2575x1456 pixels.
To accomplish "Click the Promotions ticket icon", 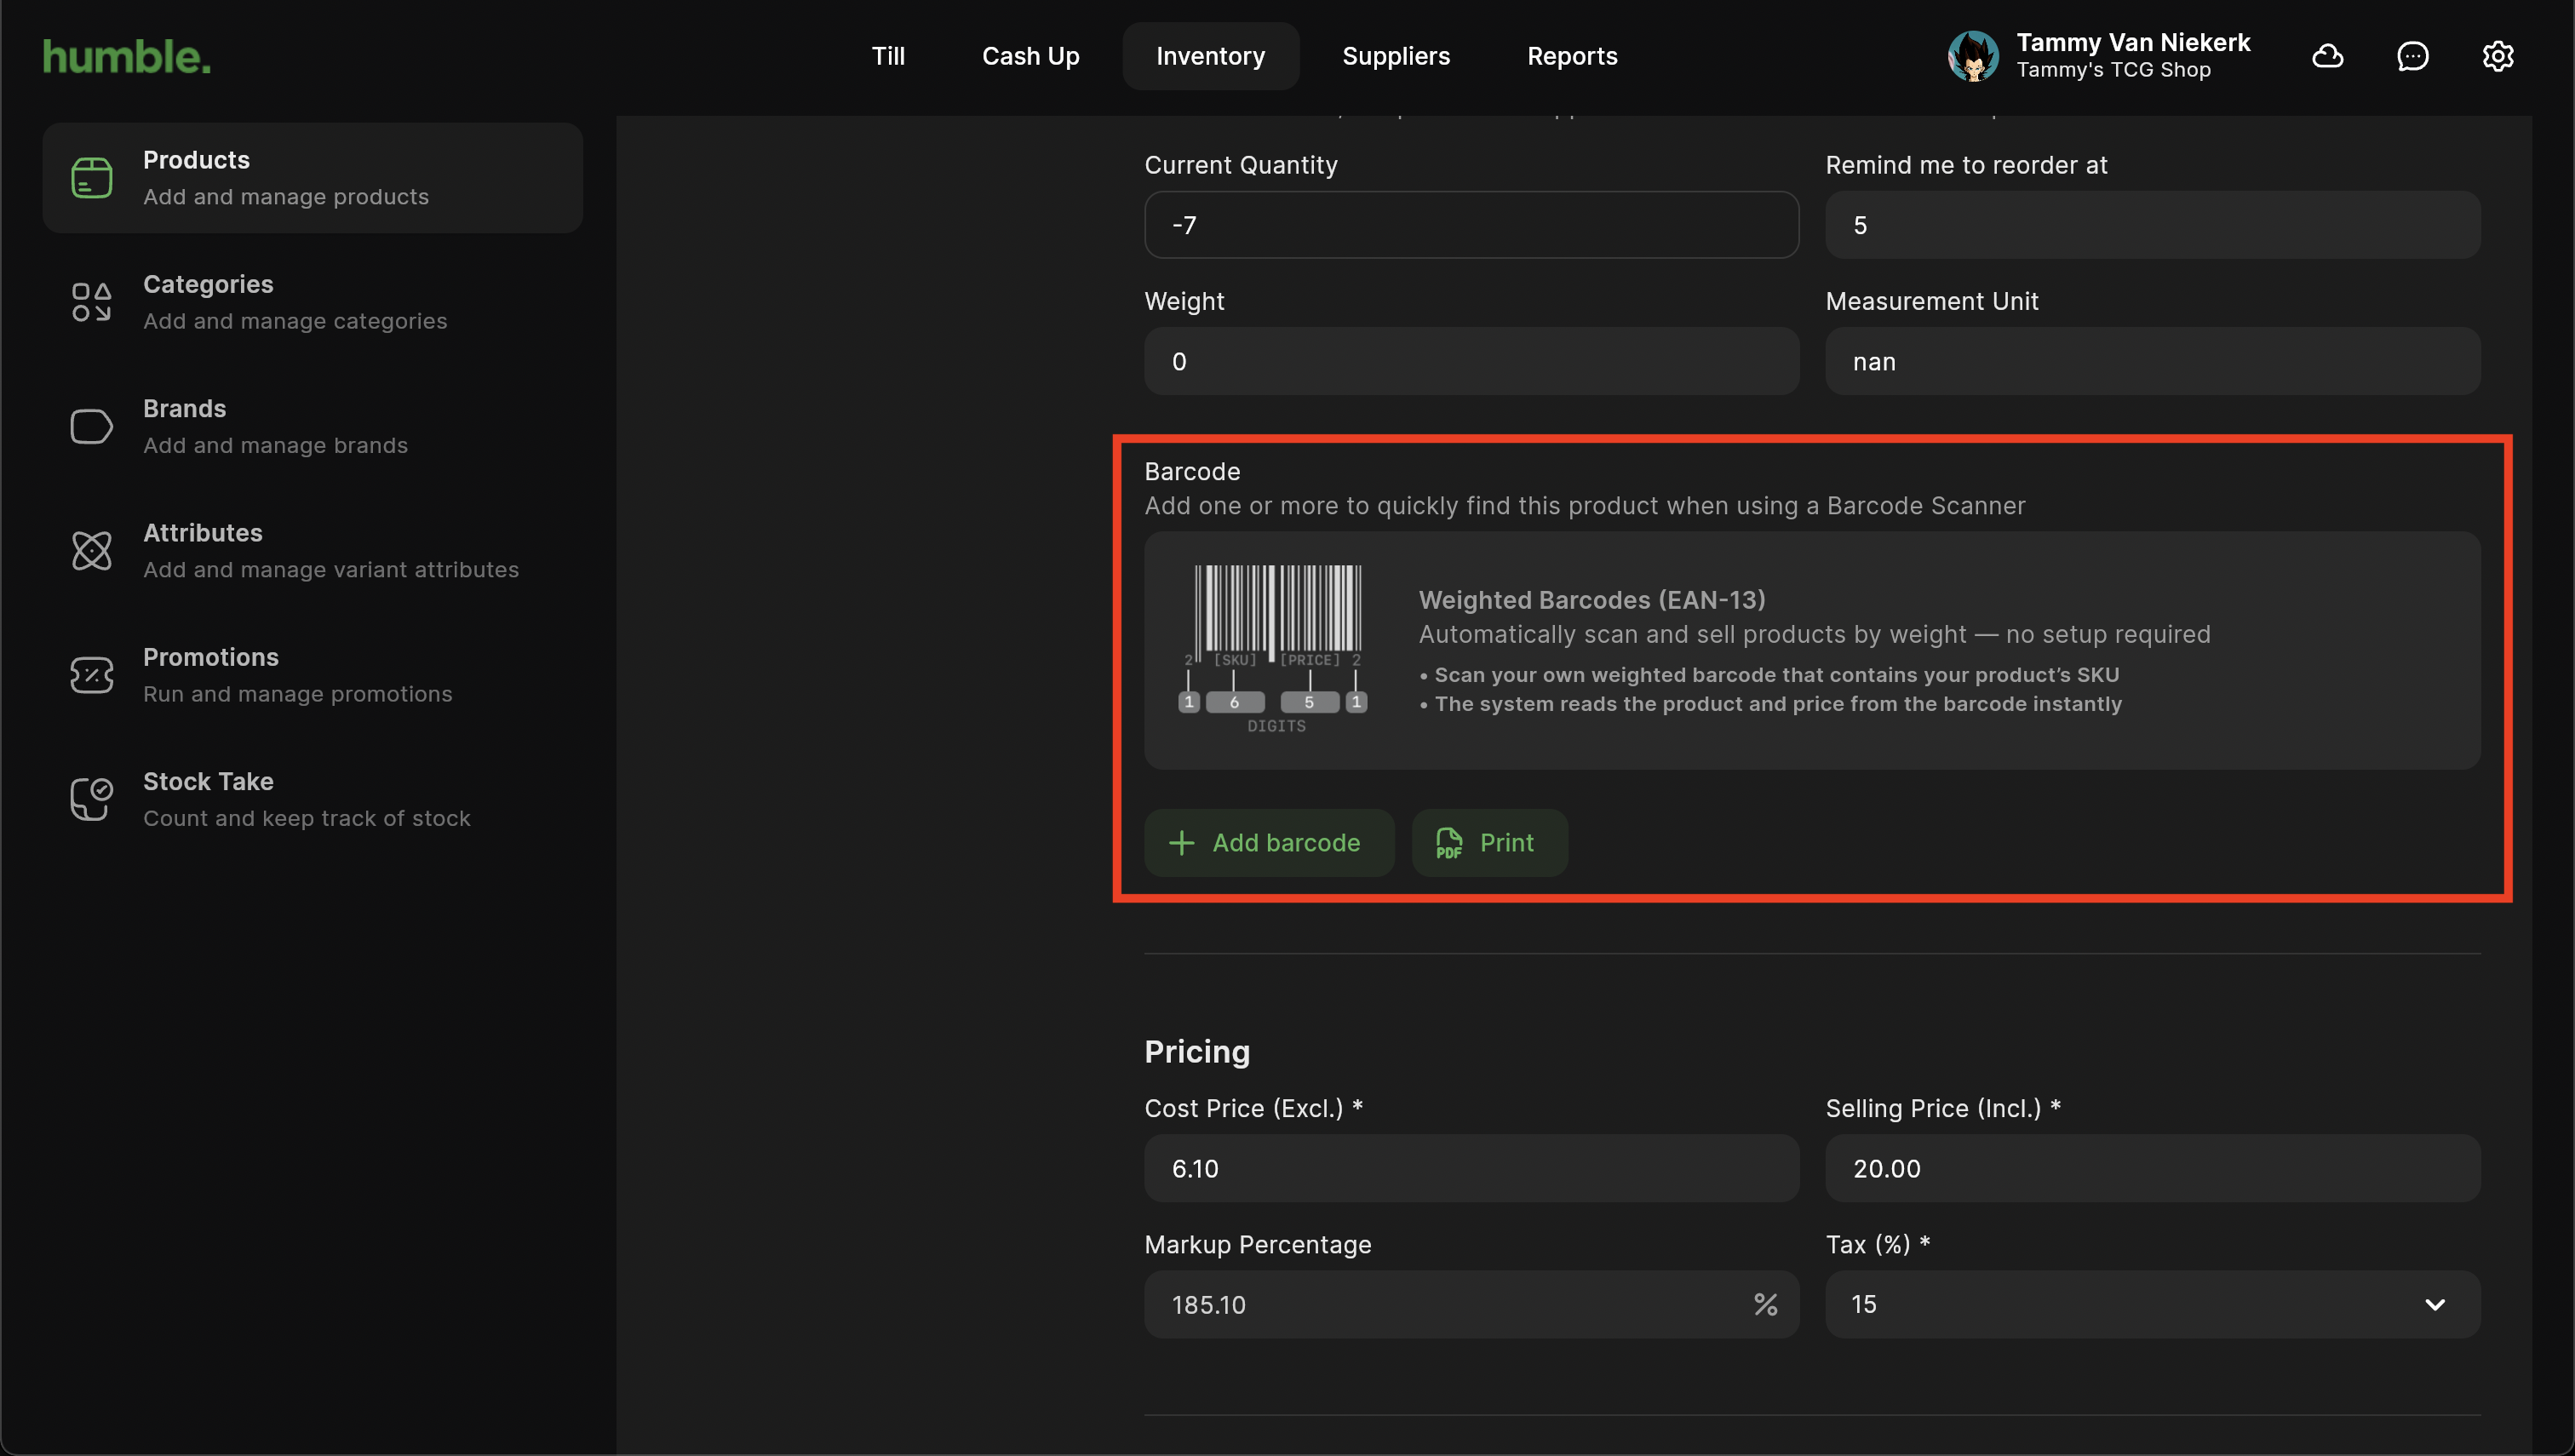I will pos(91,675).
